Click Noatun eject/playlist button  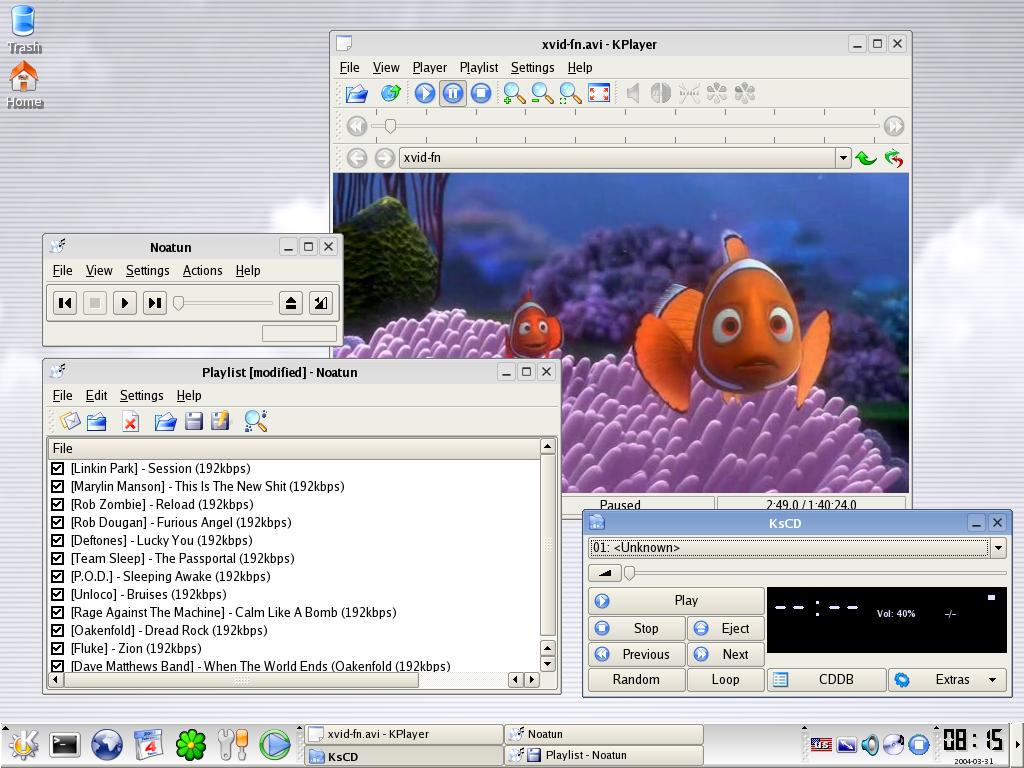pos(291,303)
